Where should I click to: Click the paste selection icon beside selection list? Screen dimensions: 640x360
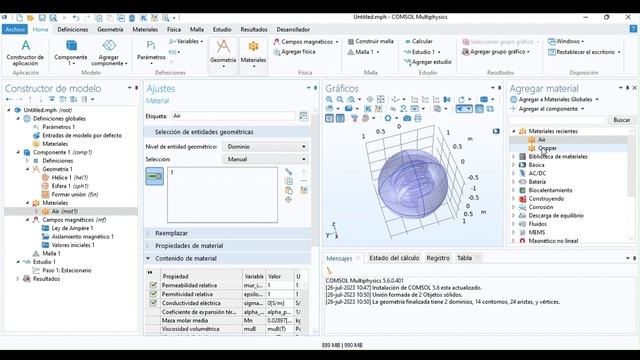point(289,190)
